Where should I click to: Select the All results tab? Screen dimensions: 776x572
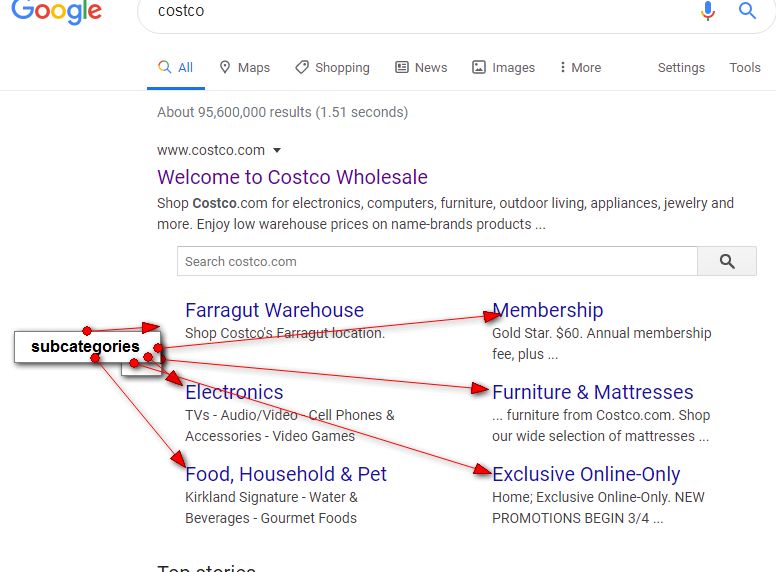coord(176,68)
